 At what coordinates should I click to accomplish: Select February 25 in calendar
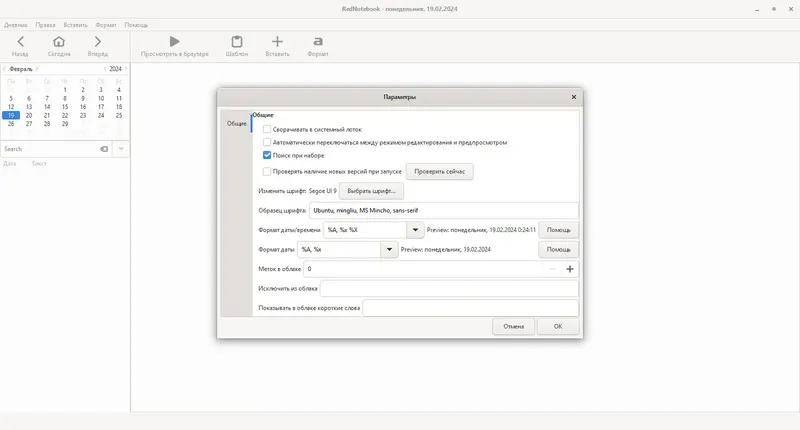[119, 115]
